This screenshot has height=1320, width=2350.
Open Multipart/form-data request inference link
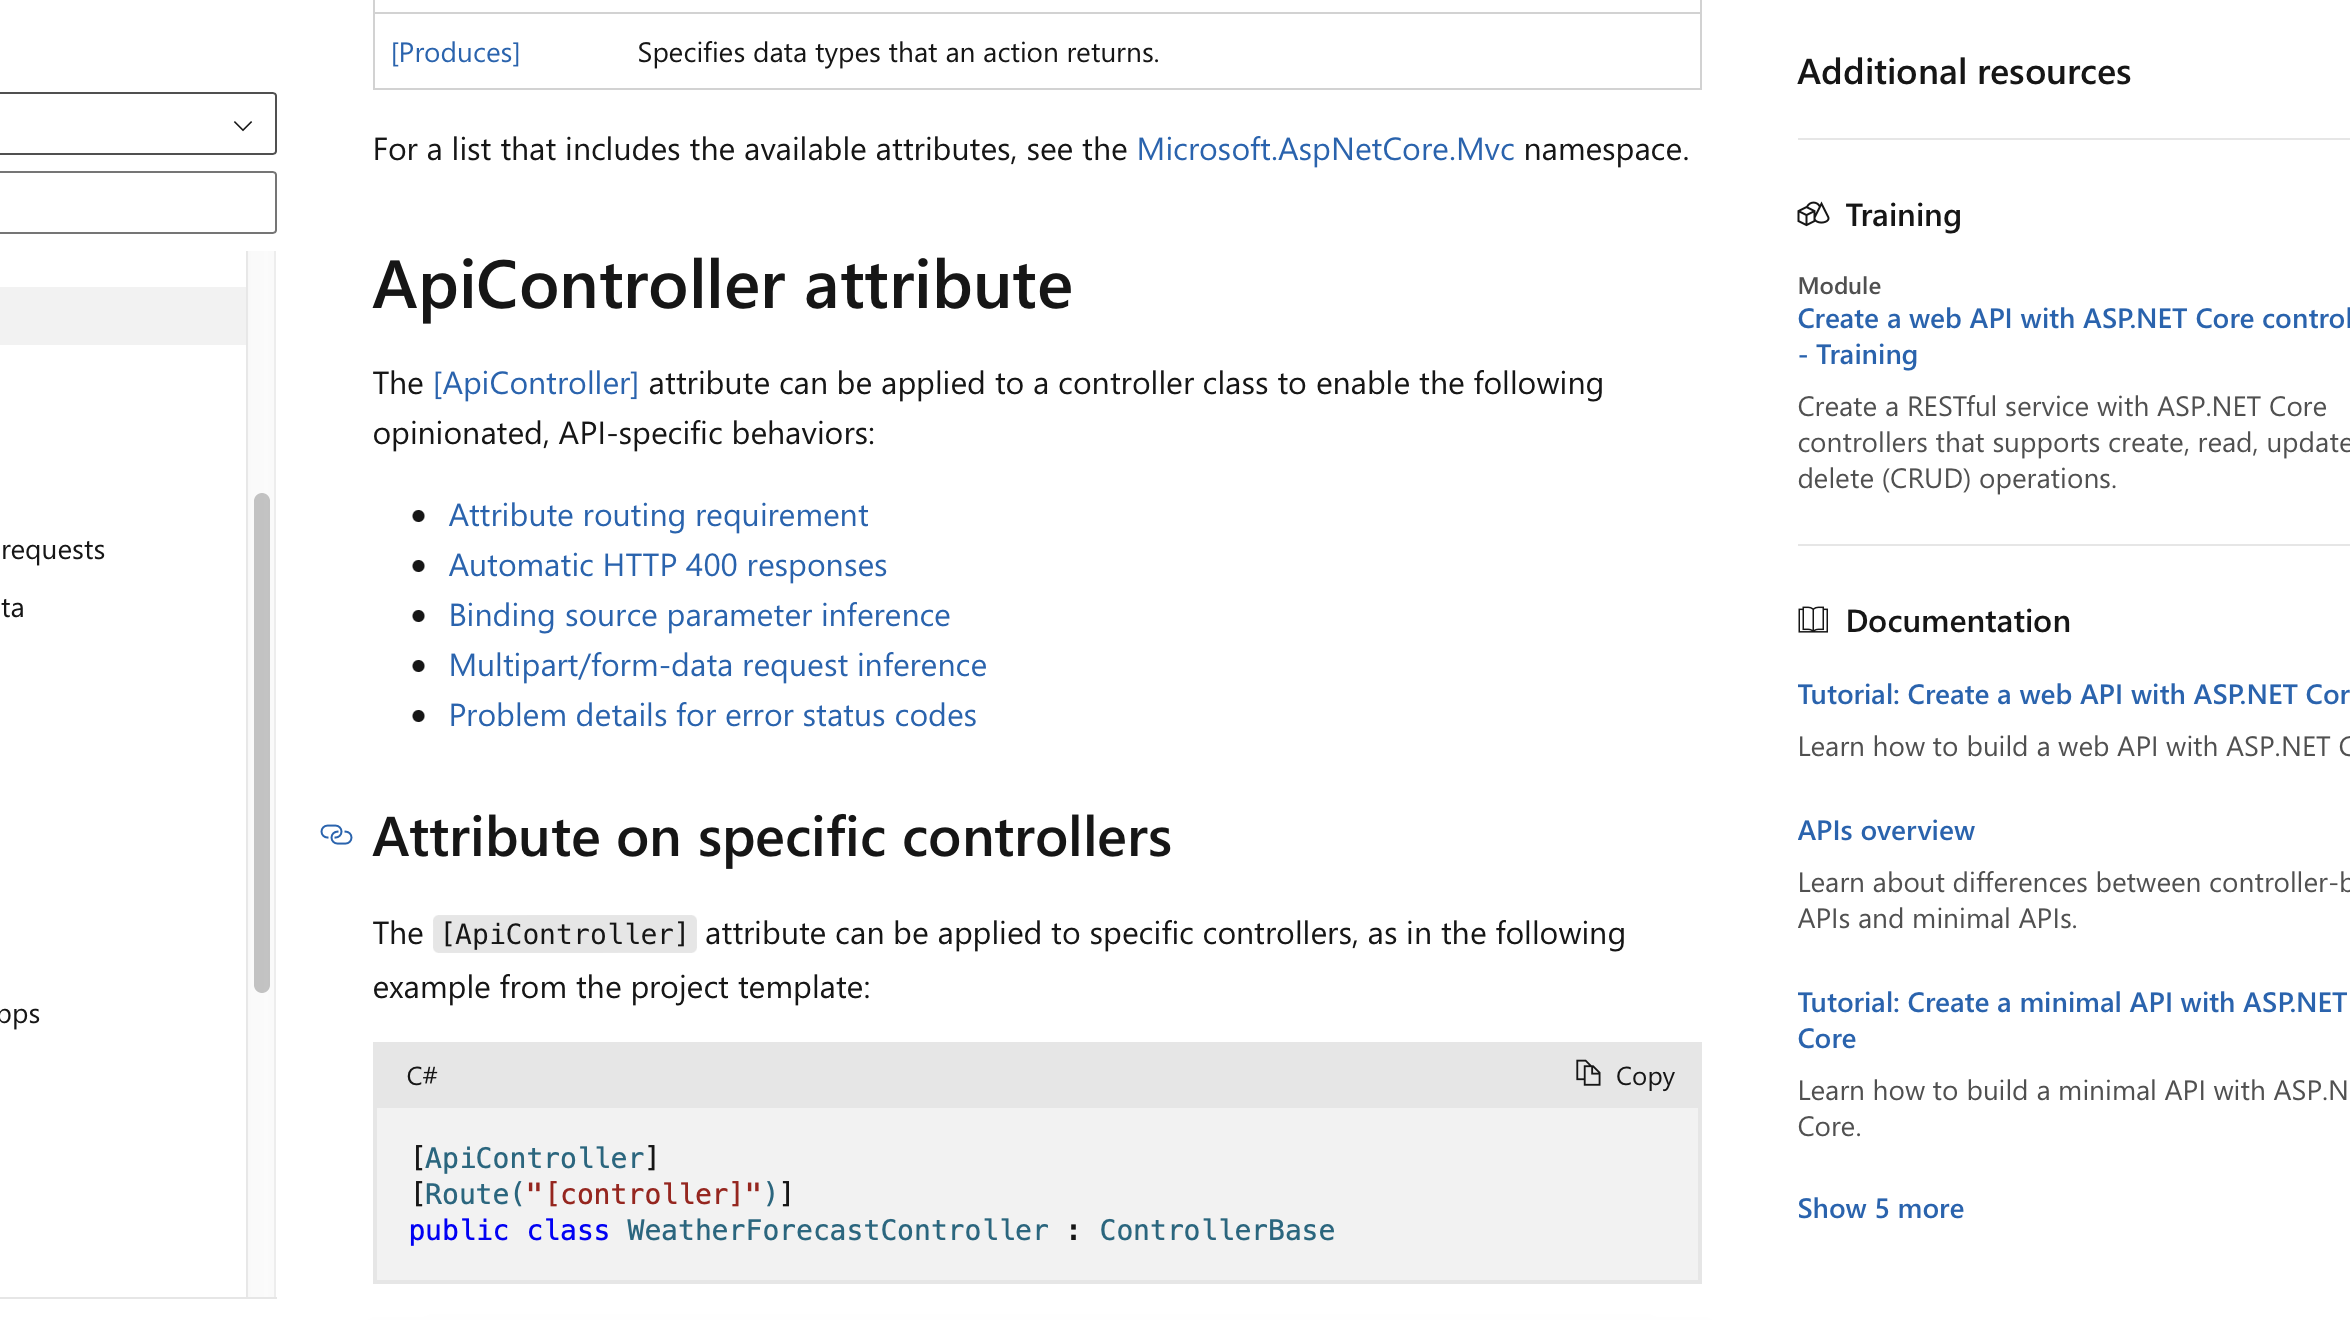tap(717, 666)
